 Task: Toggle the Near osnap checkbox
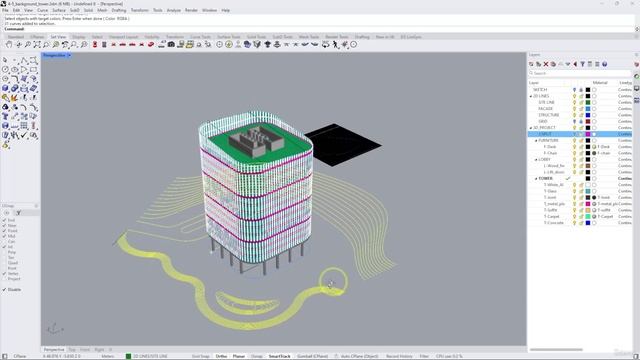click(x=4, y=225)
